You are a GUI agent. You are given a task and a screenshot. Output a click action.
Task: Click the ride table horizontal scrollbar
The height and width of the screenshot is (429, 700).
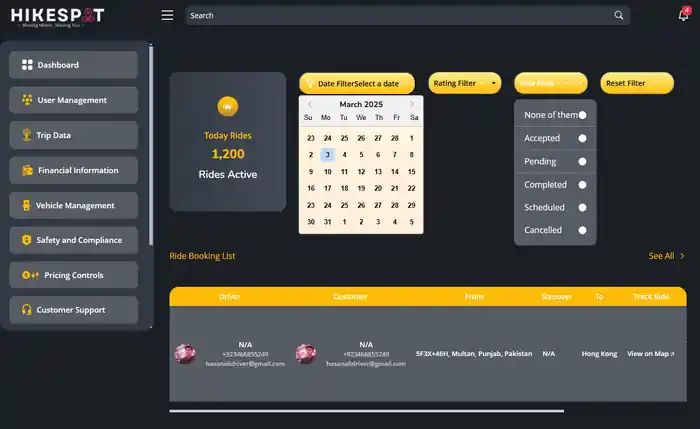tap(367, 411)
